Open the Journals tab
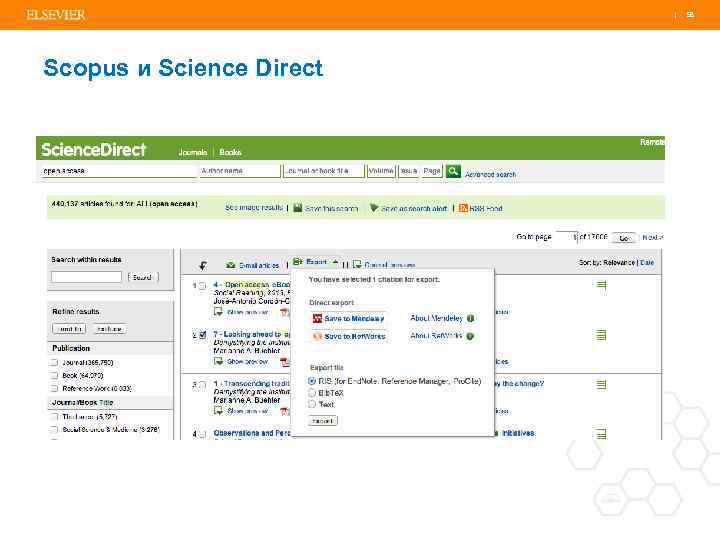Image resolution: width=720 pixels, height=540 pixels. pyautogui.click(x=193, y=152)
